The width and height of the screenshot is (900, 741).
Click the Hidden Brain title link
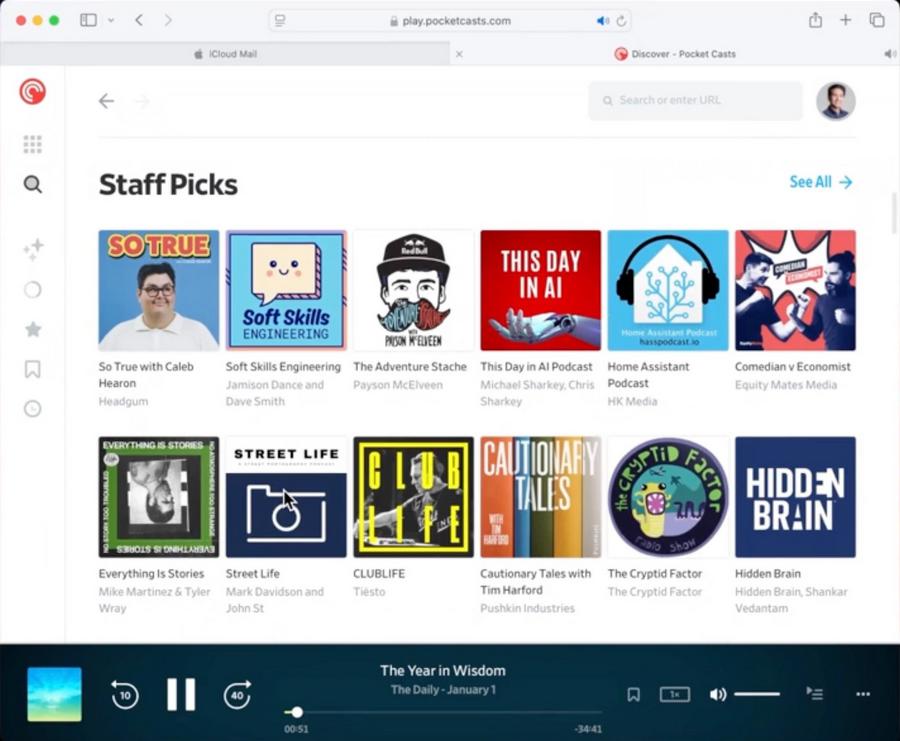pos(767,573)
